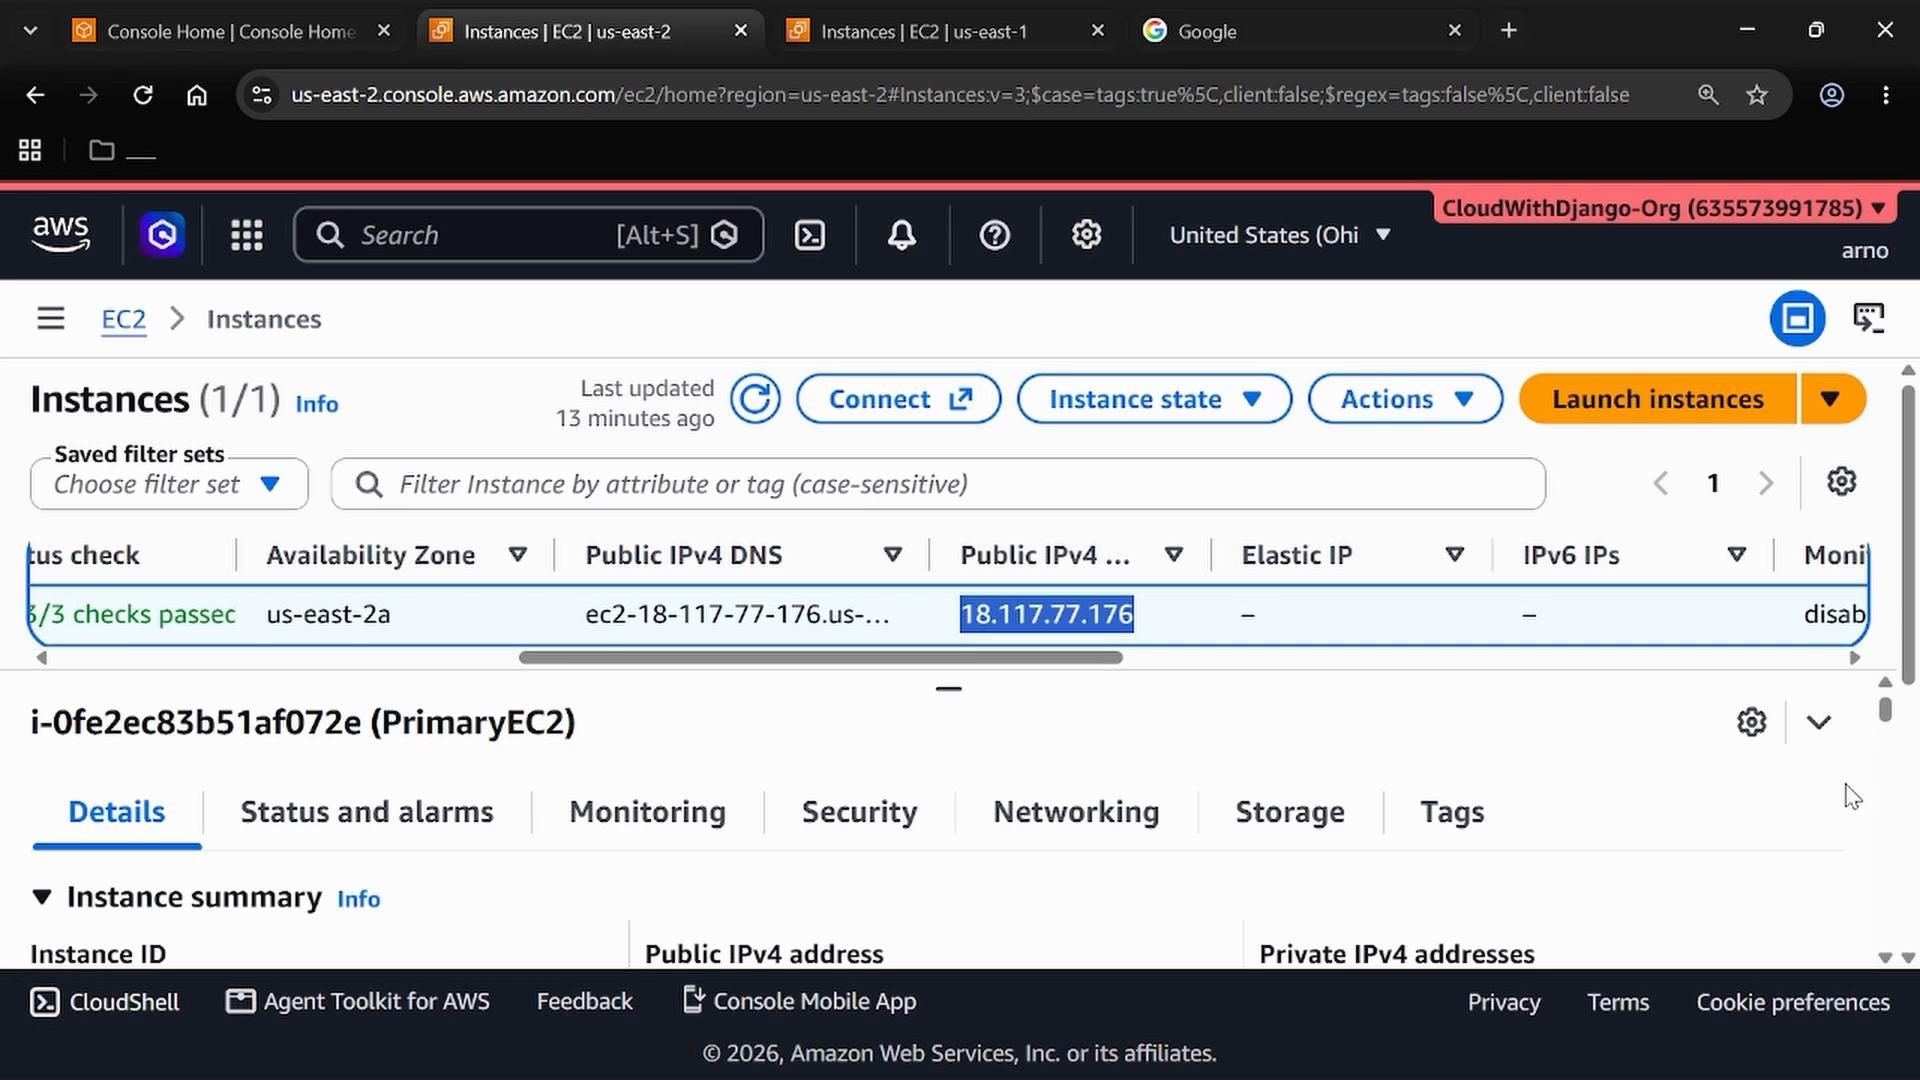Open the Tags tab
The image size is (1920, 1080).
pos(1452,812)
